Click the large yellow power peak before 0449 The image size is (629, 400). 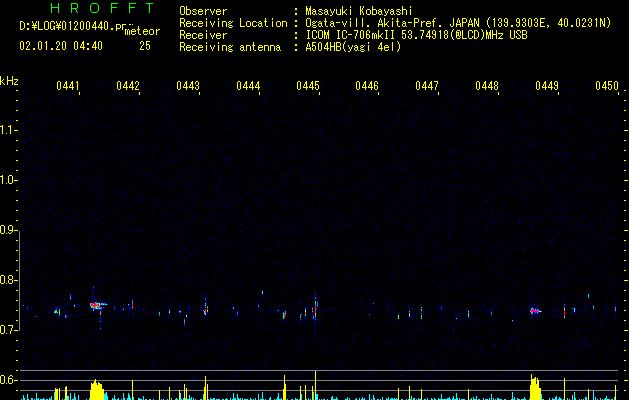[535, 387]
